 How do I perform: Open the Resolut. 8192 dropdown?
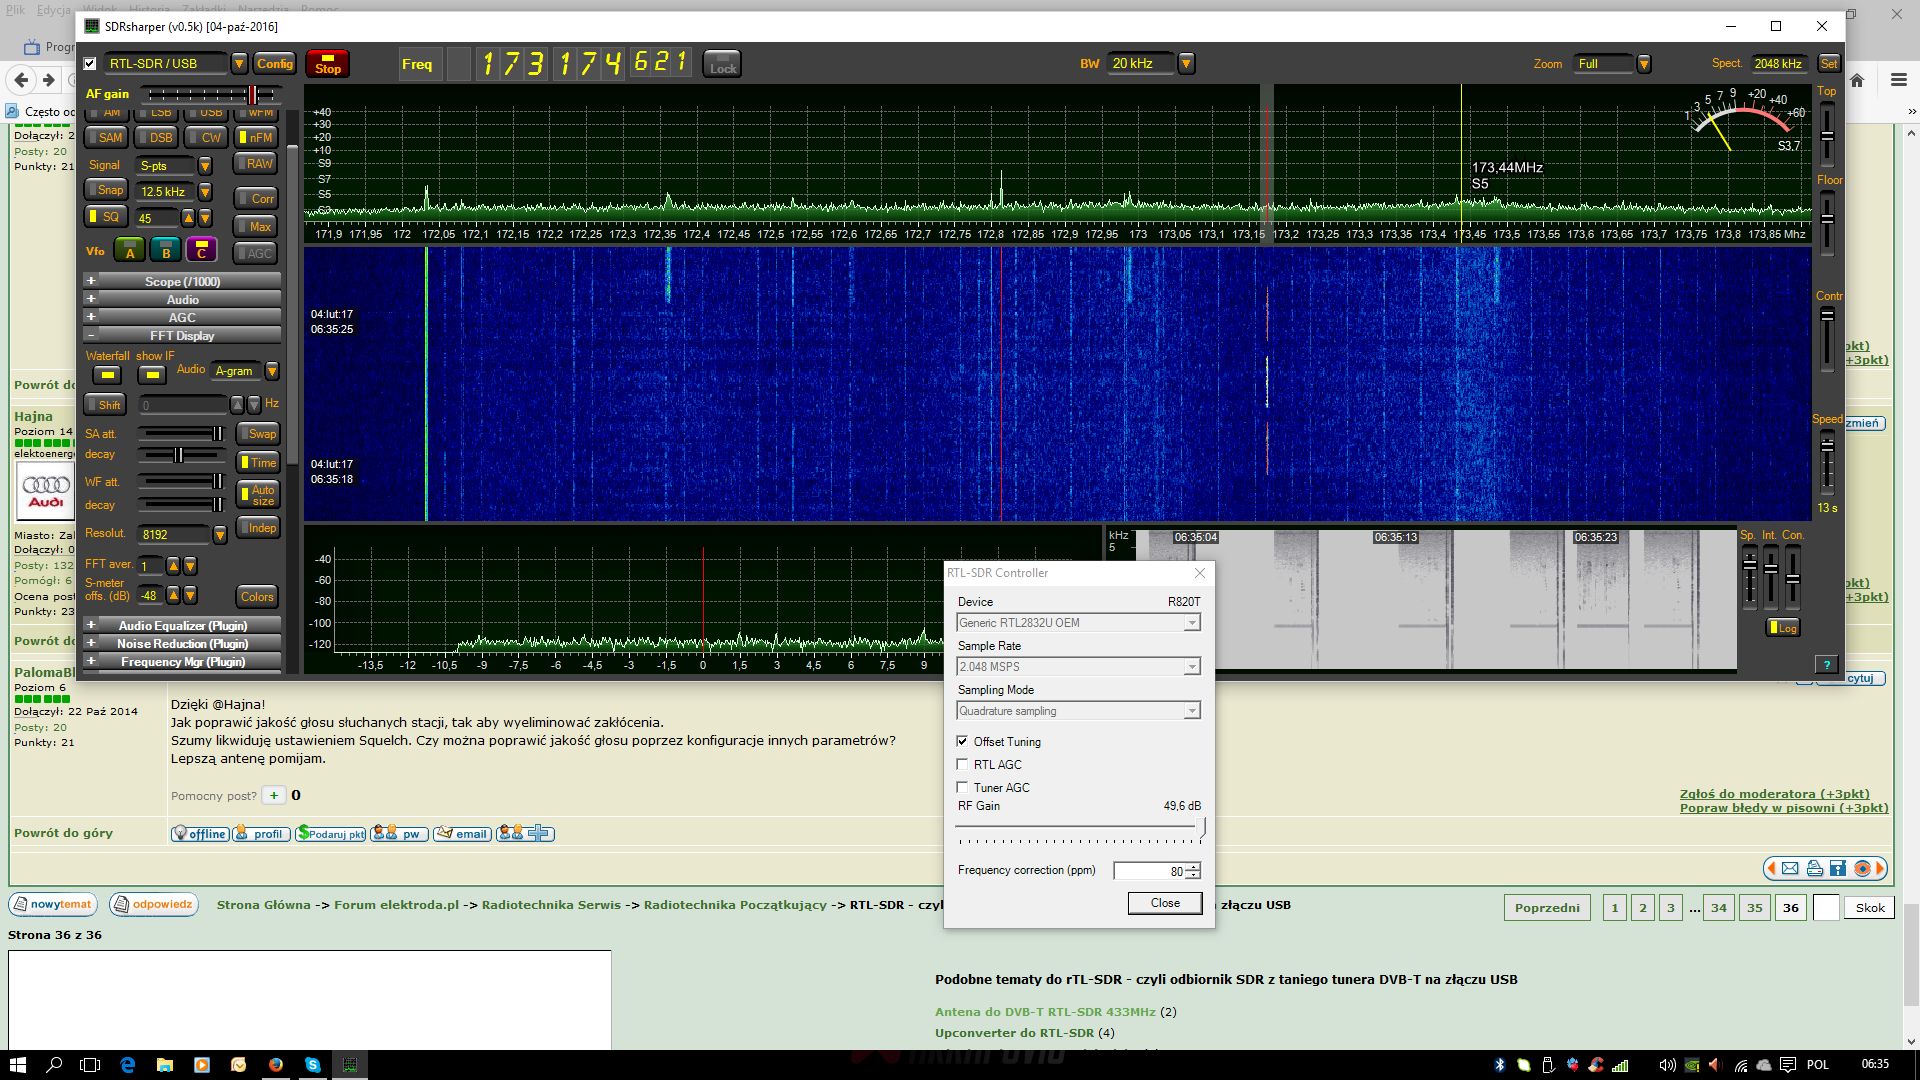pyautogui.click(x=220, y=535)
